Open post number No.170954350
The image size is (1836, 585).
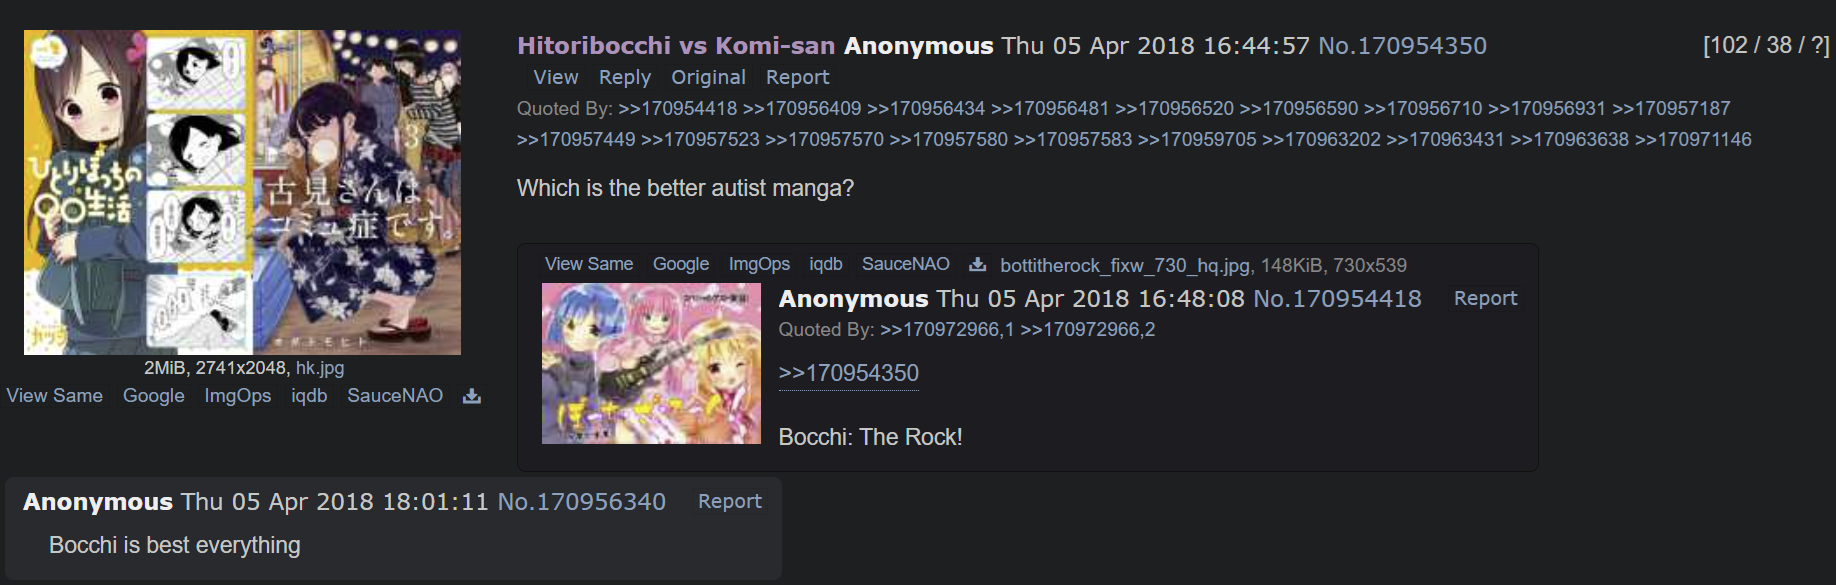point(1402,45)
